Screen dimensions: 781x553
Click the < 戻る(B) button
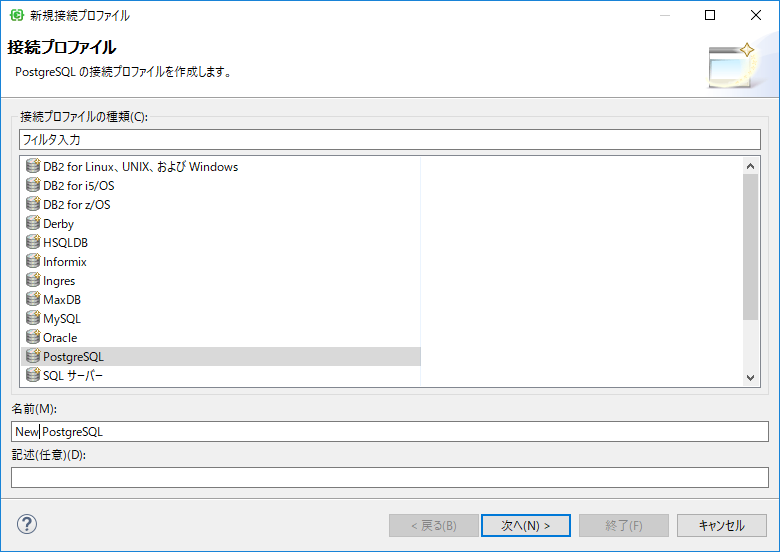pos(434,526)
